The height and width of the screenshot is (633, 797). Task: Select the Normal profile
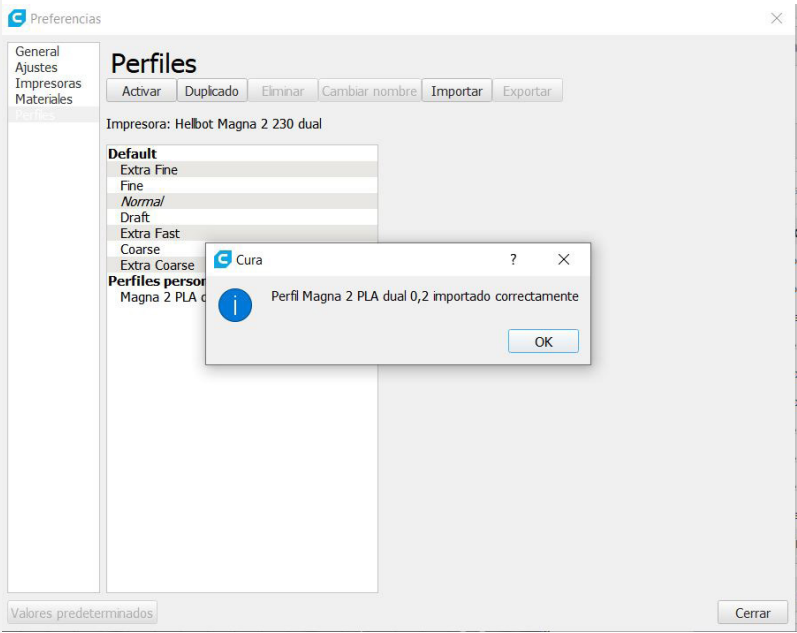pyautogui.click(x=242, y=201)
